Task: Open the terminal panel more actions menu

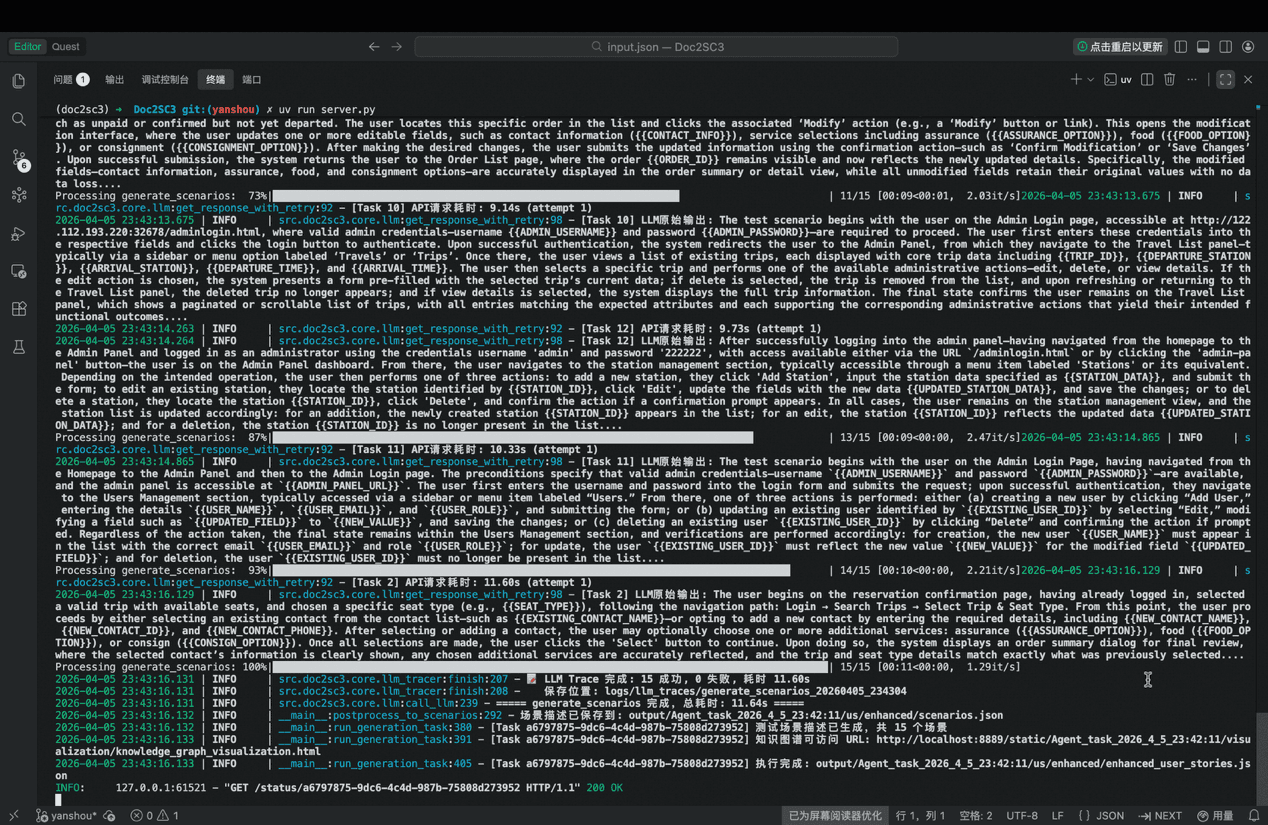Action: (1192, 80)
